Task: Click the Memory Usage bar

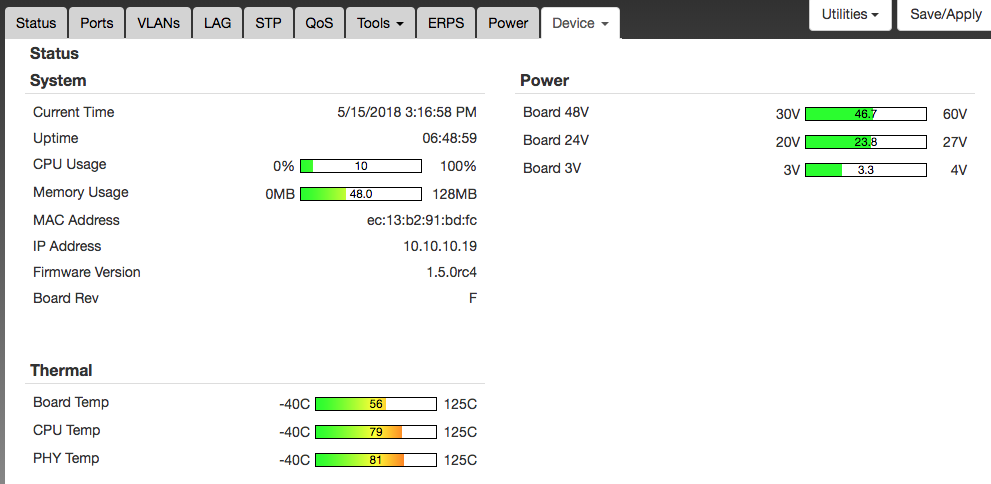Action: click(x=361, y=194)
